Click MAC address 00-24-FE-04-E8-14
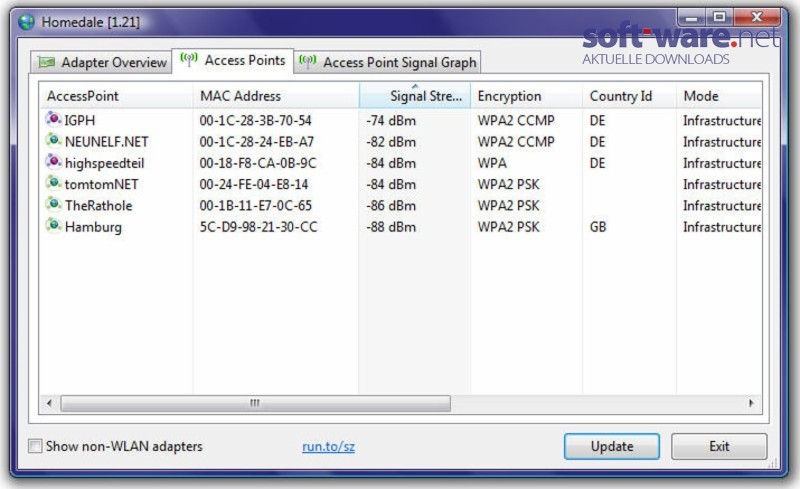The height and width of the screenshot is (489, 800). pos(254,184)
